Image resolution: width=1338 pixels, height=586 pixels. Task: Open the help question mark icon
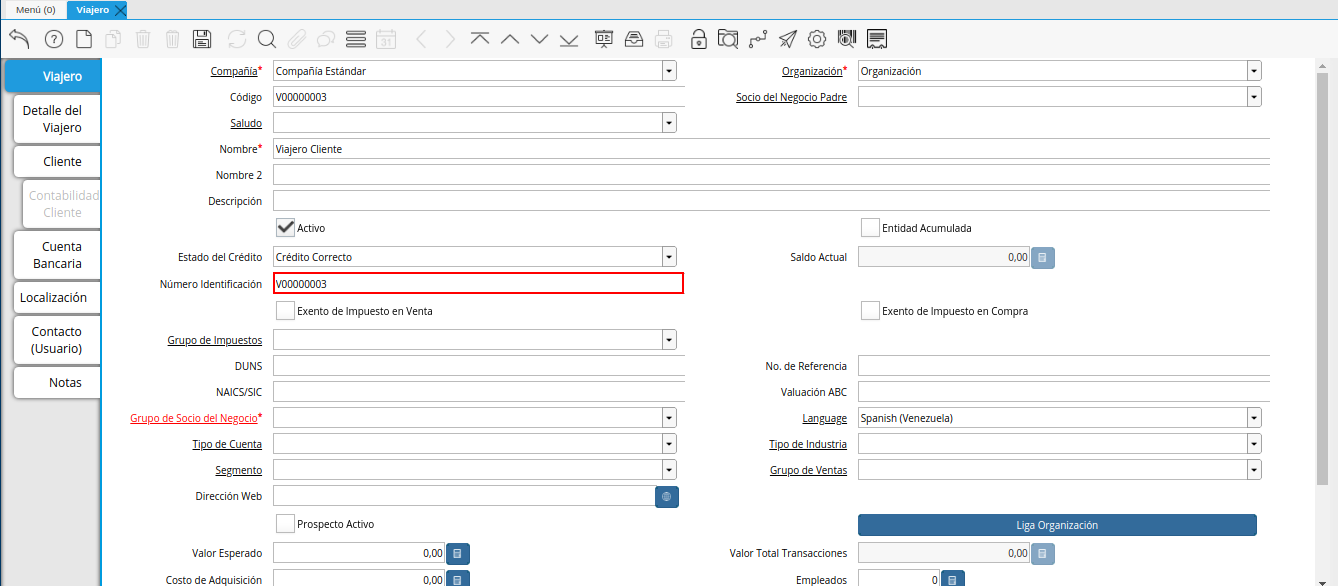coord(53,39)
